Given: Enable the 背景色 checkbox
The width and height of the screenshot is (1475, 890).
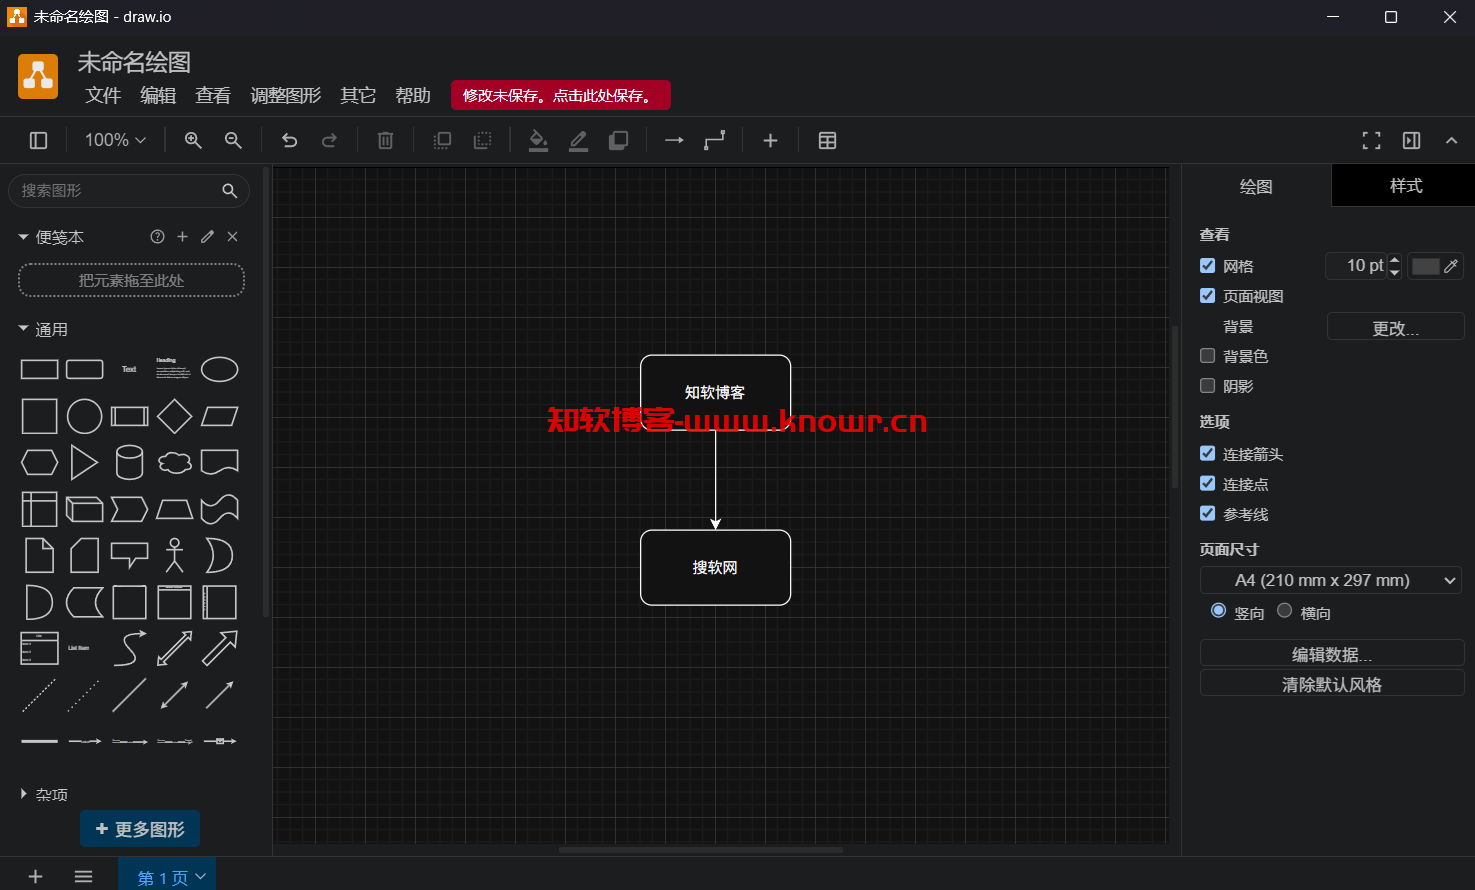Looking at the screenshot, I should (1207, 356).
